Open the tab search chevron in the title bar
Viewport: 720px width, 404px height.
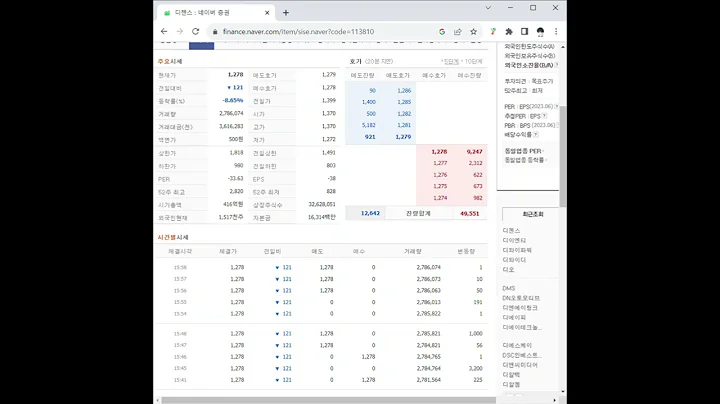click(x=488, y=8)
